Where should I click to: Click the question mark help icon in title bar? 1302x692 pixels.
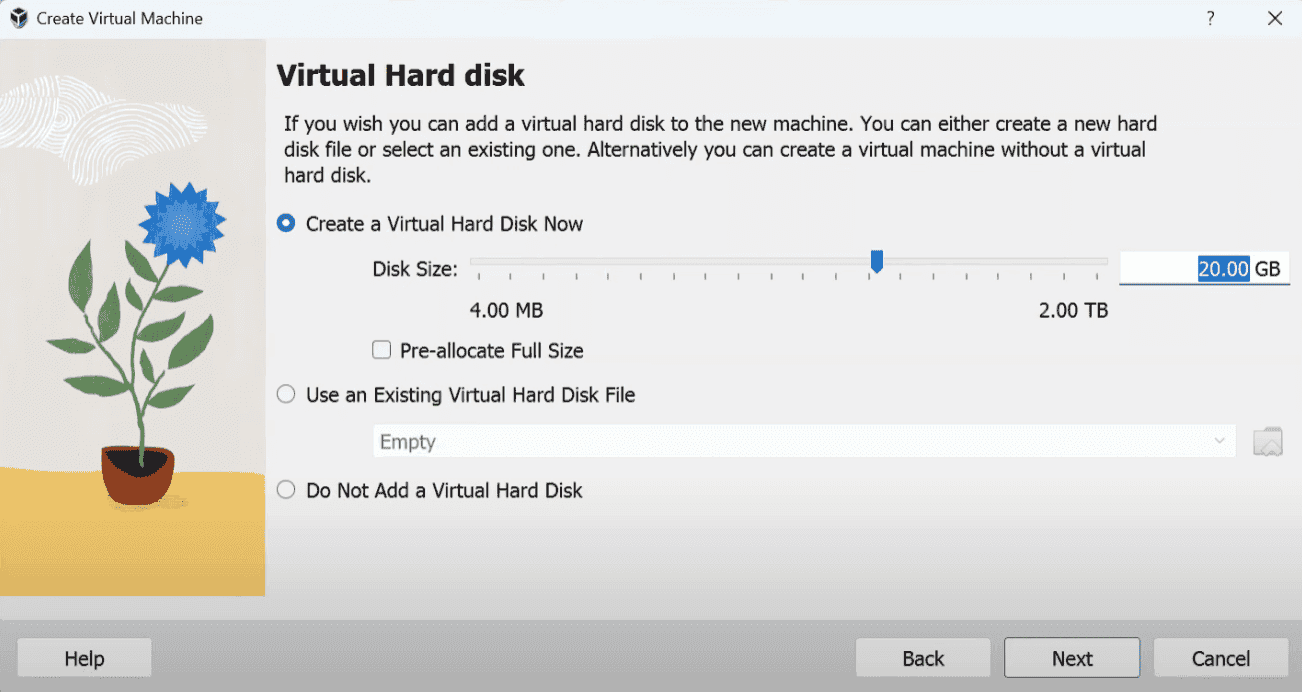(x=1210, y=18)
